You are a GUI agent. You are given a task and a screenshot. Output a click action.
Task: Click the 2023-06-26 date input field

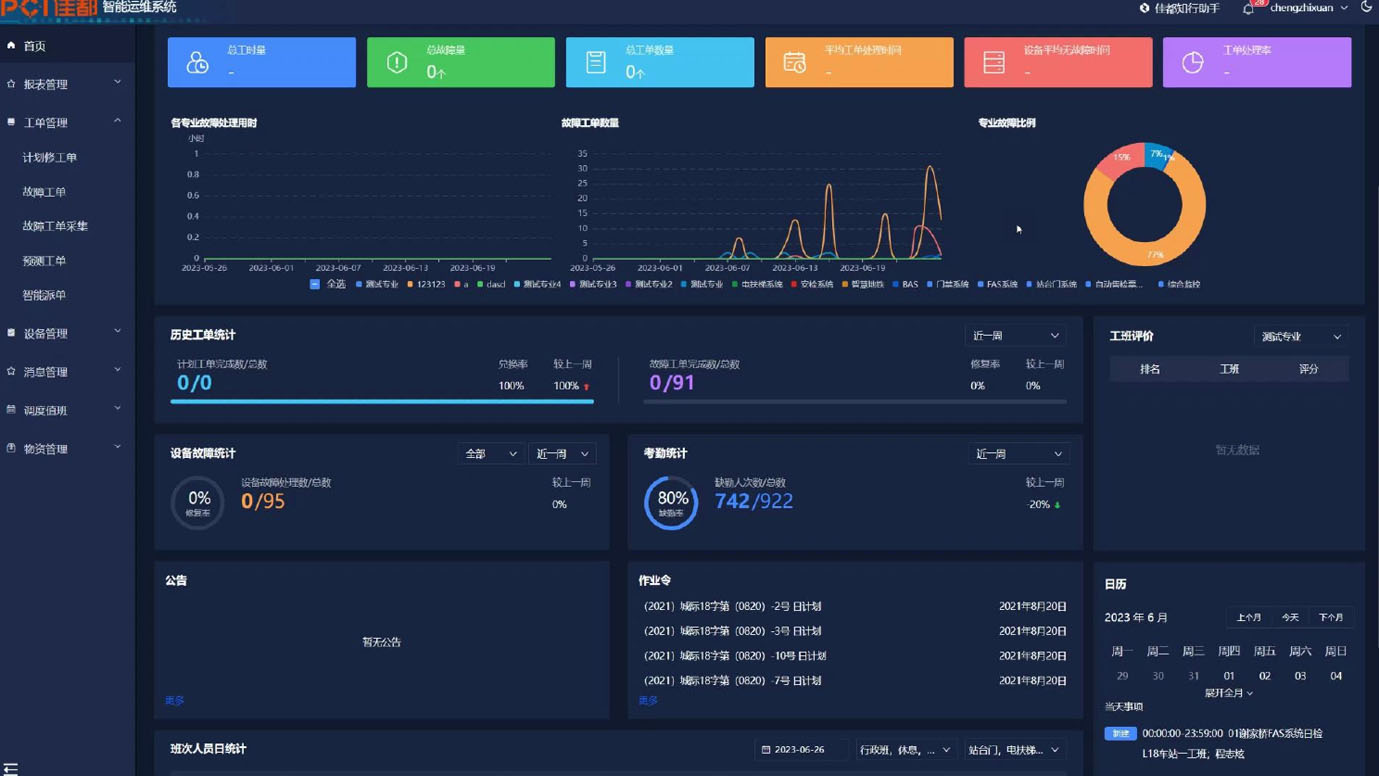[798, 750]
